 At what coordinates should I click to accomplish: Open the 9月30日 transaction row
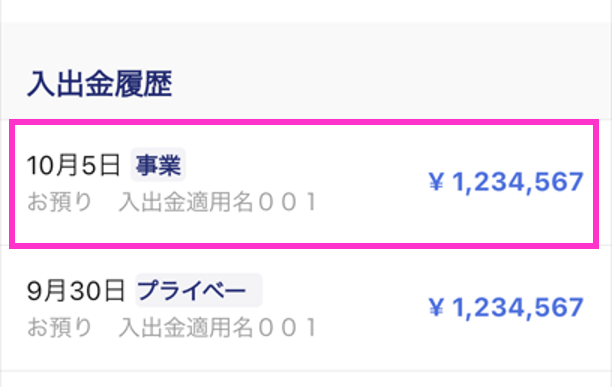click(304, 308)
